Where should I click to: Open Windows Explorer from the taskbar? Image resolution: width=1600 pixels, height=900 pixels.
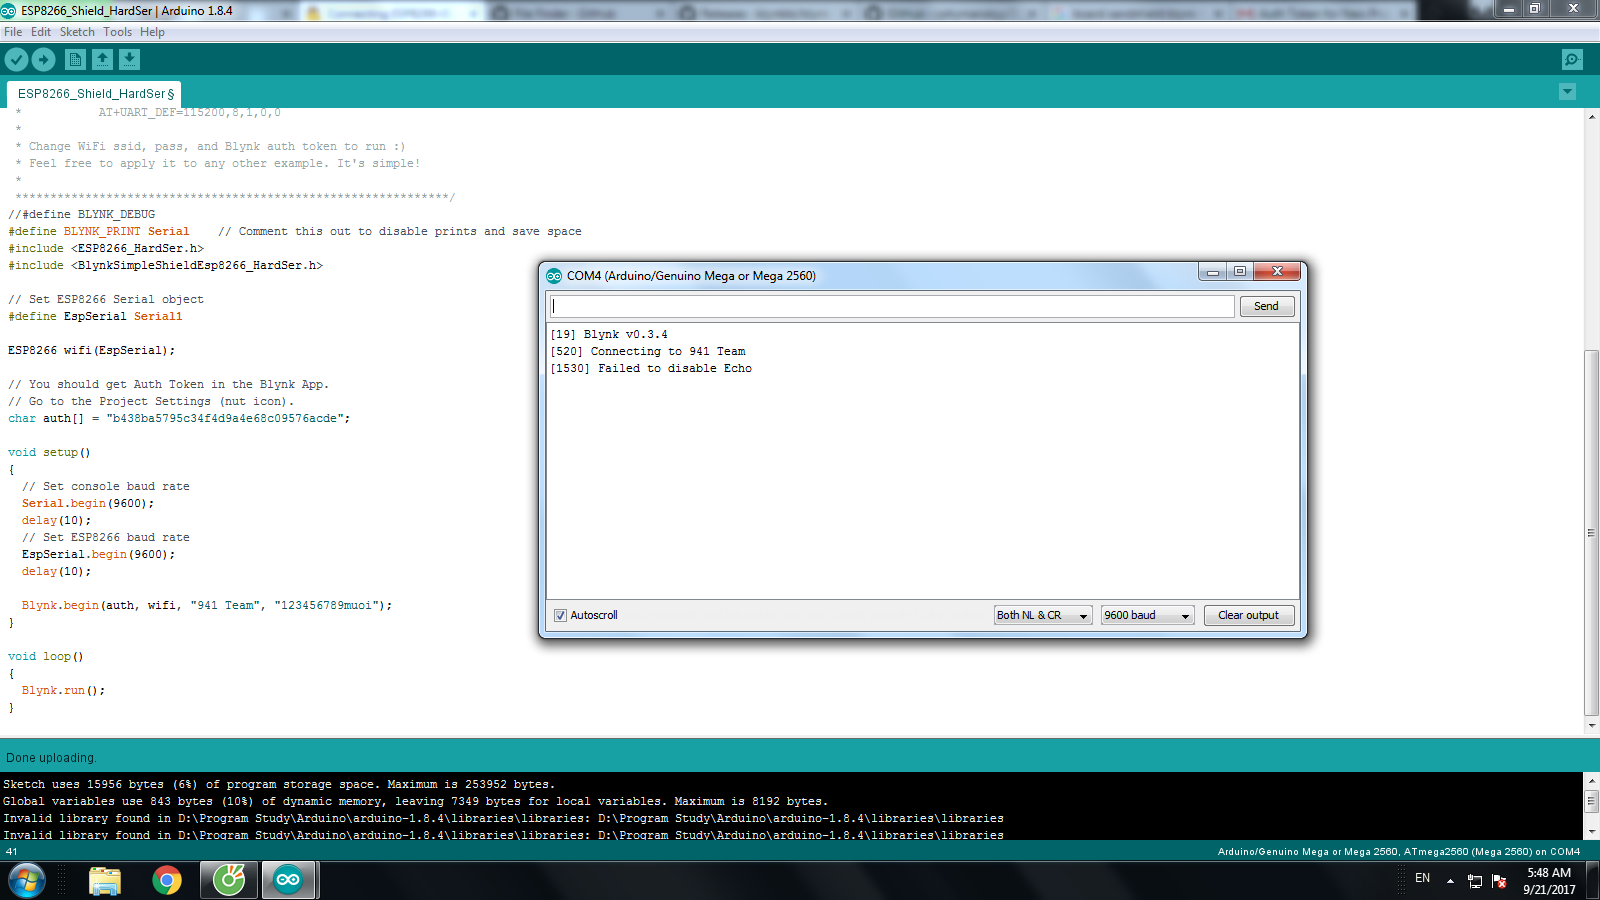coord(105,880)
